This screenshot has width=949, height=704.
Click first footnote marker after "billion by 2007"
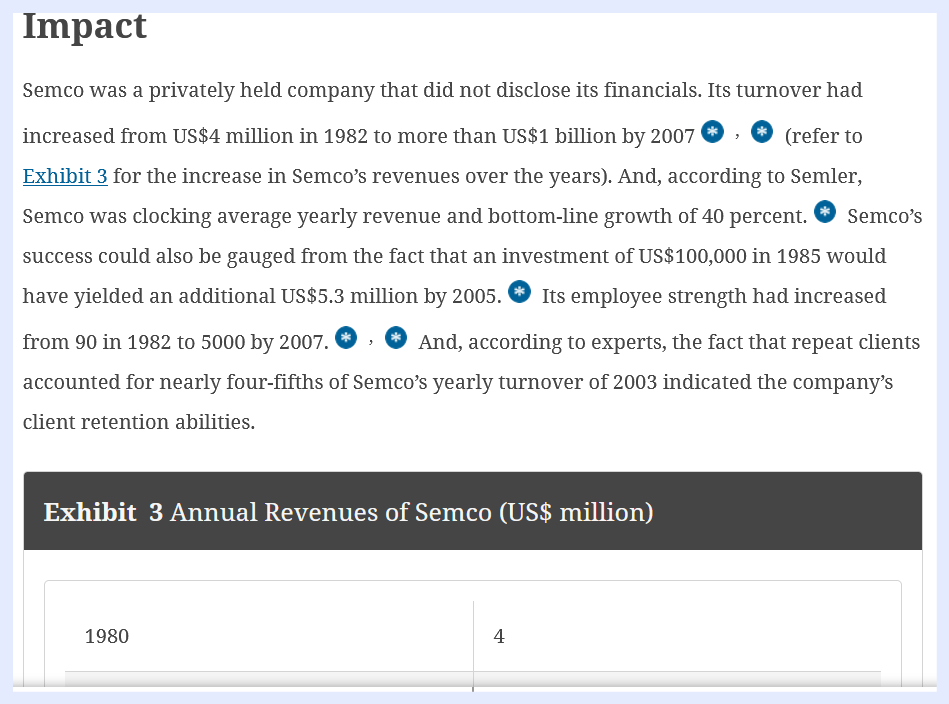[712, 131]
